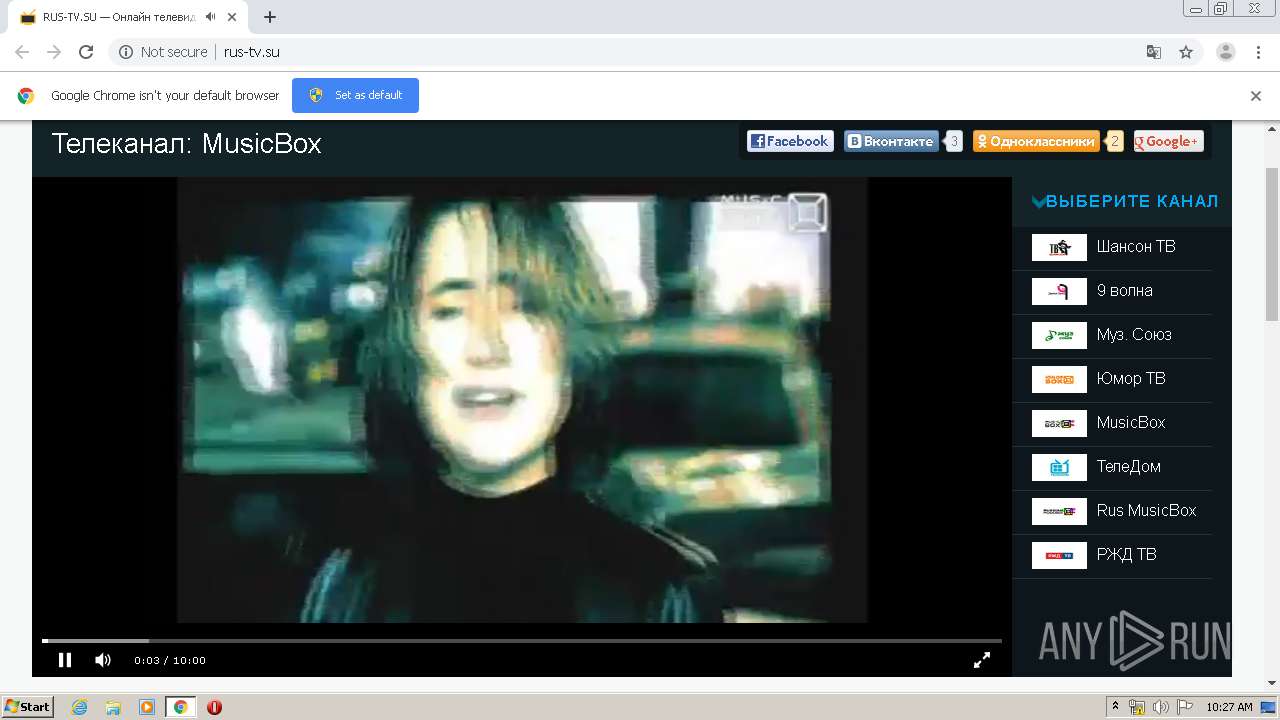The width and height of the screenshot is (1280, 720).
Task: Open the MusicBox channel logo
Action: (x=1059, y=423)
